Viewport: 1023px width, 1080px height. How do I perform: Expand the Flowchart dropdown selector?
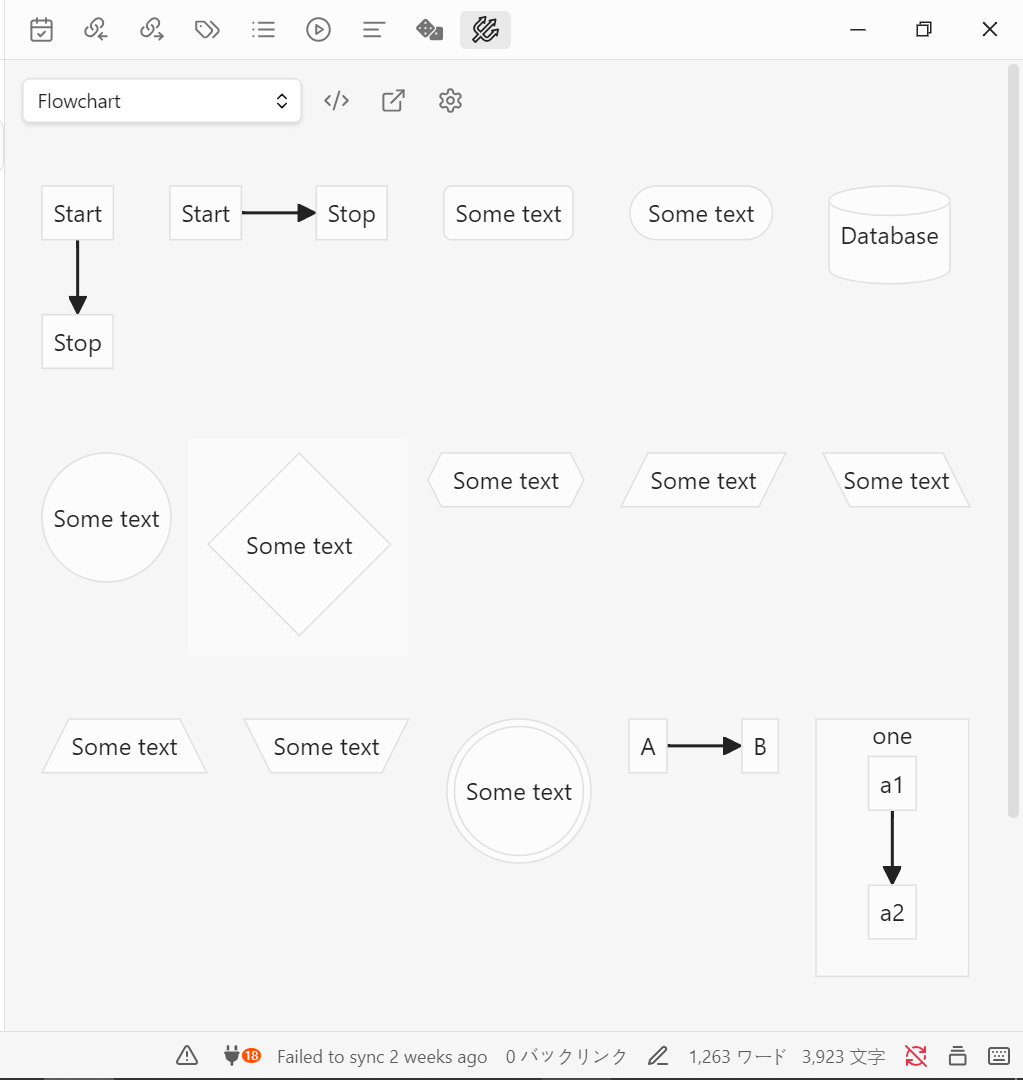click(x=162, y=101)
